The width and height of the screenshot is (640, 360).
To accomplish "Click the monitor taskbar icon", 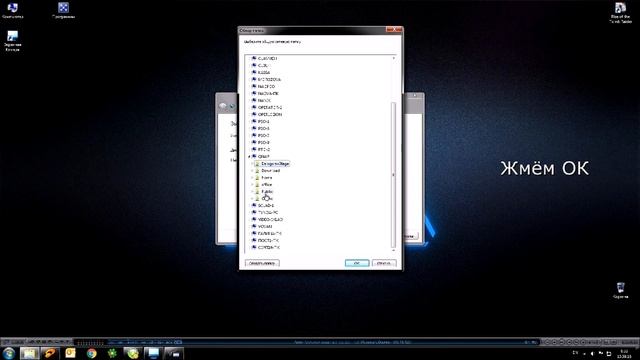I will pyautogui.click(x=153, y=353).
